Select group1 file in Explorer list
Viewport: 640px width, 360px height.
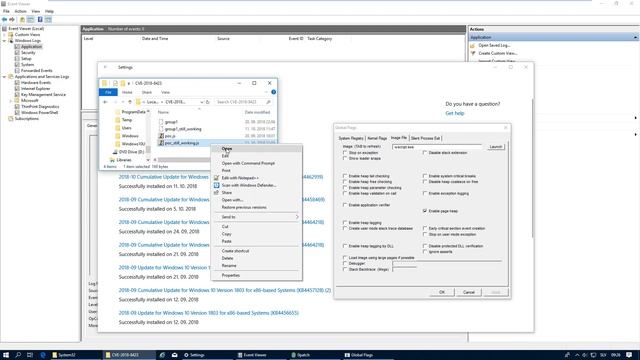(171, 122)
